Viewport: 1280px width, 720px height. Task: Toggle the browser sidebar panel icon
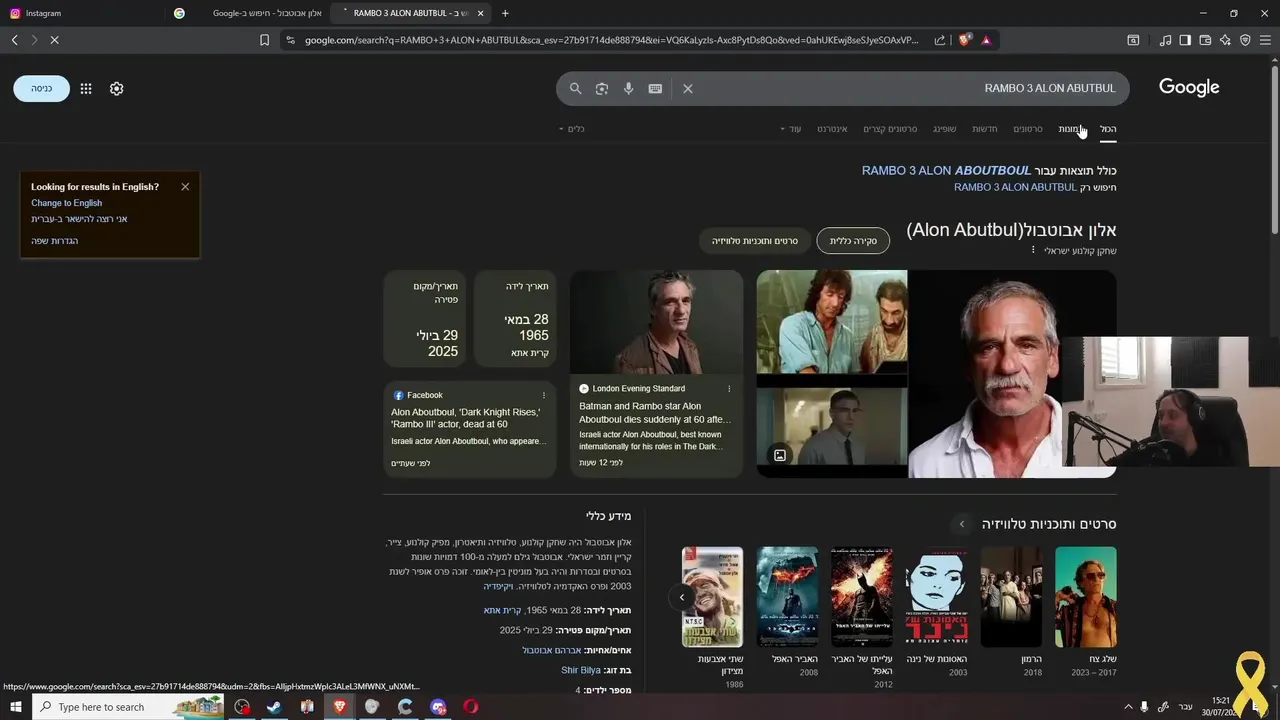click(1185, 40)
